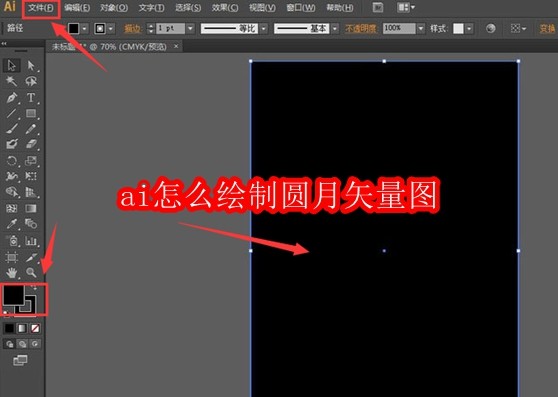Open the 帮助(H) menu
Viewport: 558px width, 397px height.
click(x=340, y=8)
